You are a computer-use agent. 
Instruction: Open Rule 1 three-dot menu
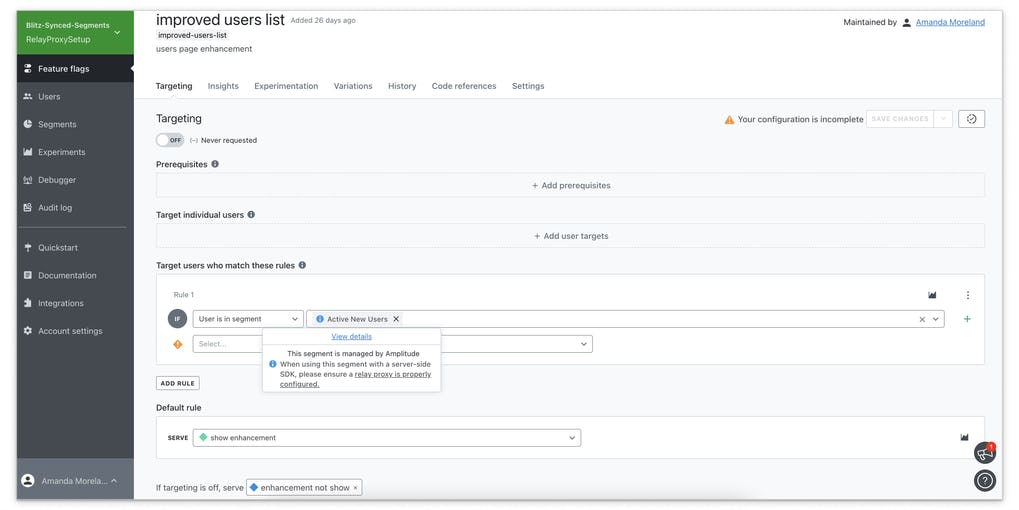[x=968, y=295]
